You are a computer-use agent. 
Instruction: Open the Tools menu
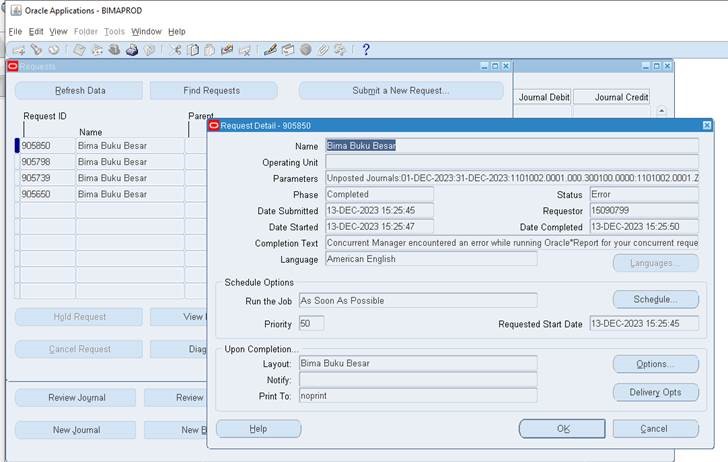[114, 32]
